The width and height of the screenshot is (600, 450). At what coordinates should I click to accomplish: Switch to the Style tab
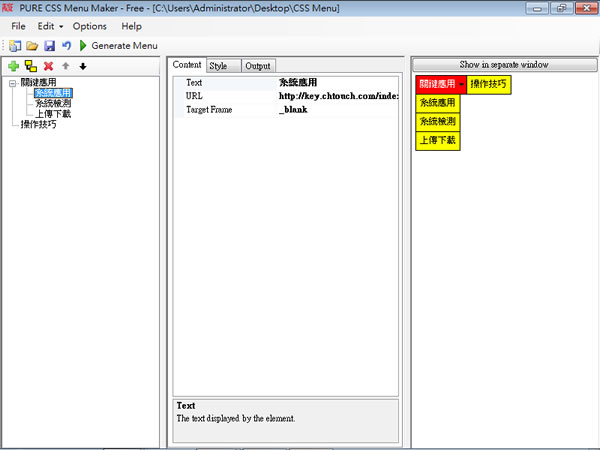tap(218, 66)
